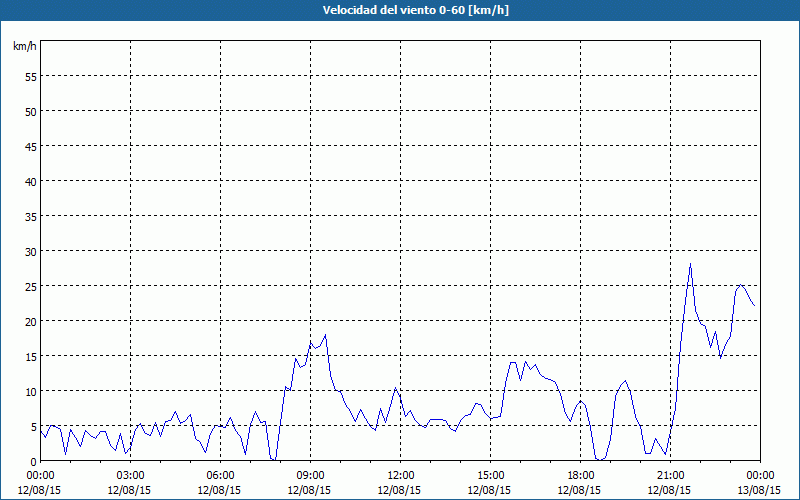
Task: Click the curve peak near 18 km/h after 09:00
Action: 325,335
